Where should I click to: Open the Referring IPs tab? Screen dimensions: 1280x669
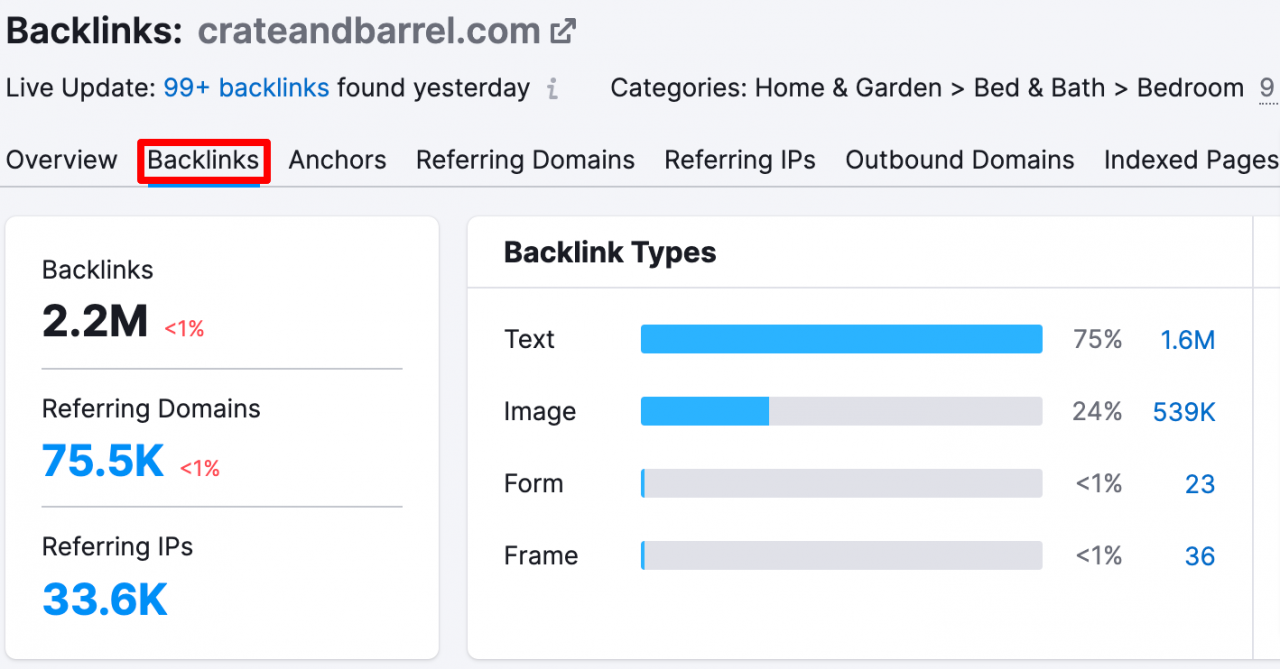click(740, 160)
